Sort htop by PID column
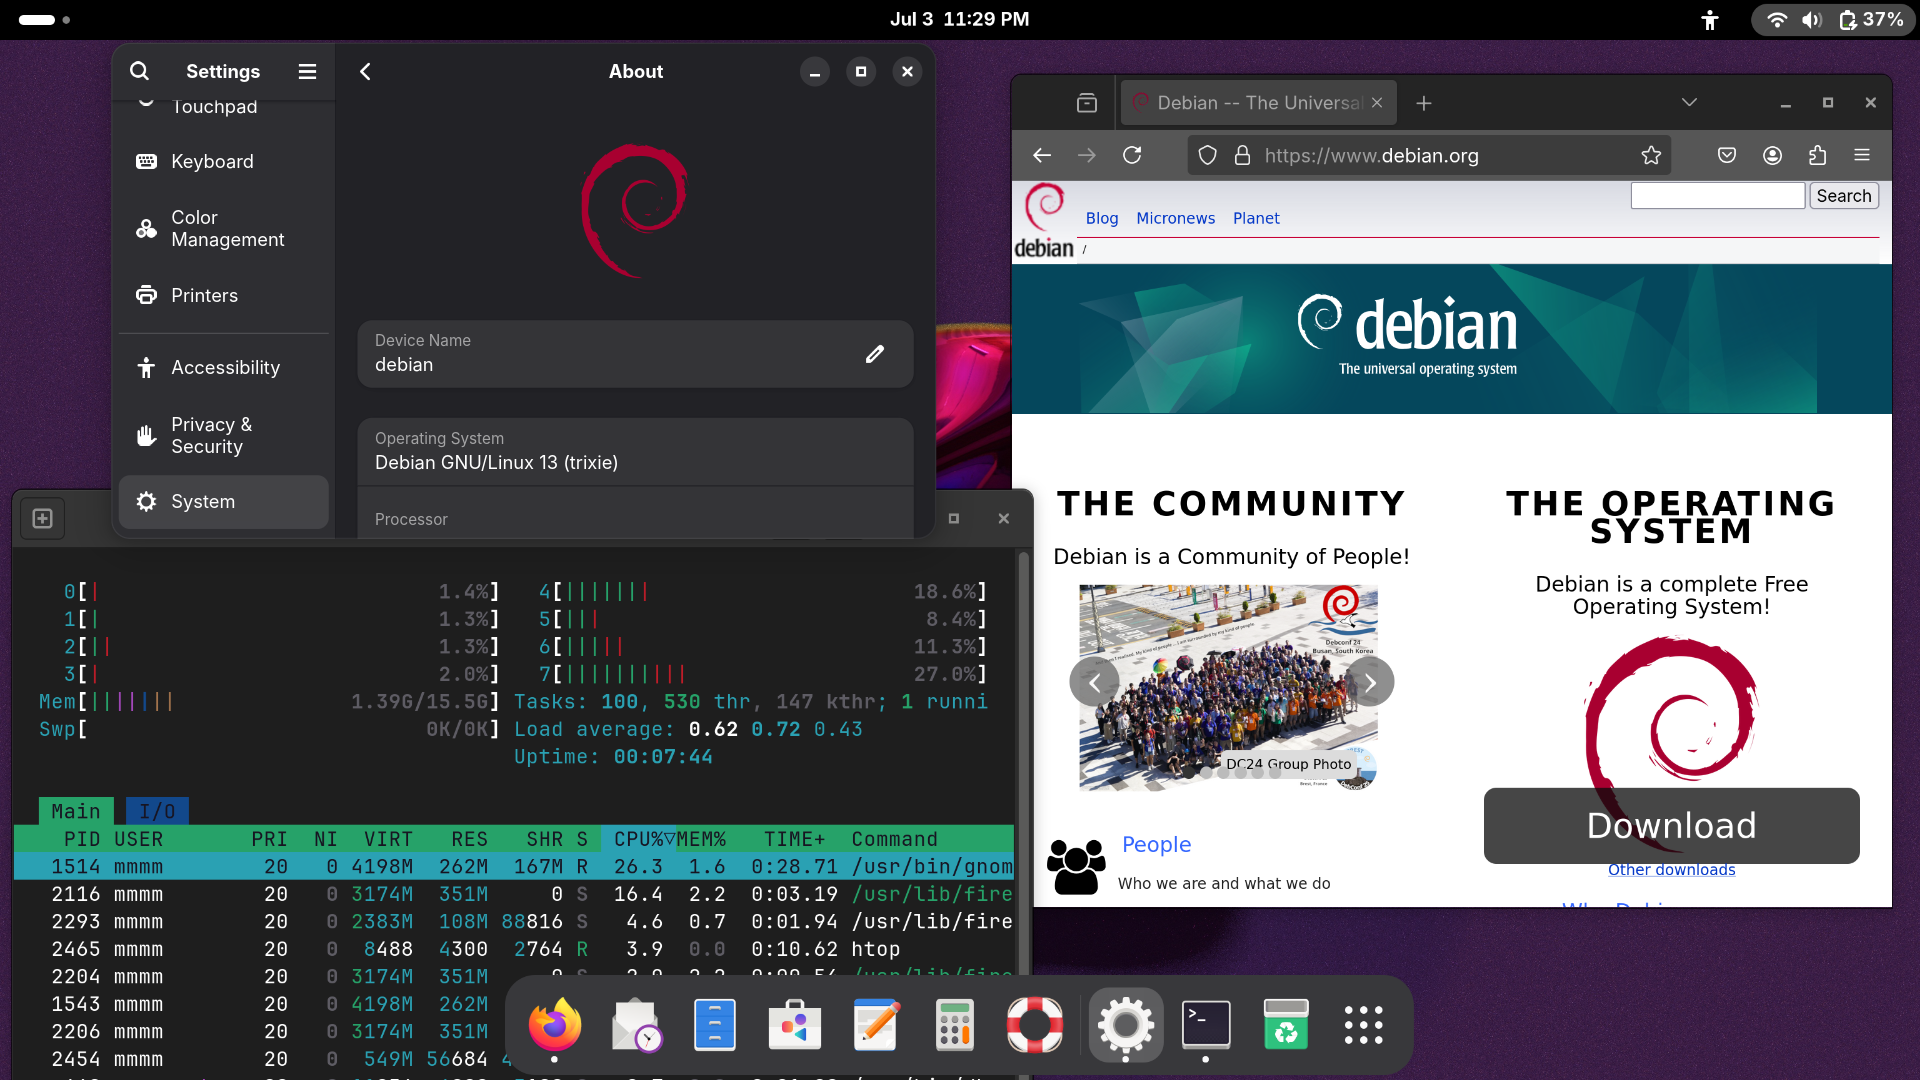 point(82,839)
